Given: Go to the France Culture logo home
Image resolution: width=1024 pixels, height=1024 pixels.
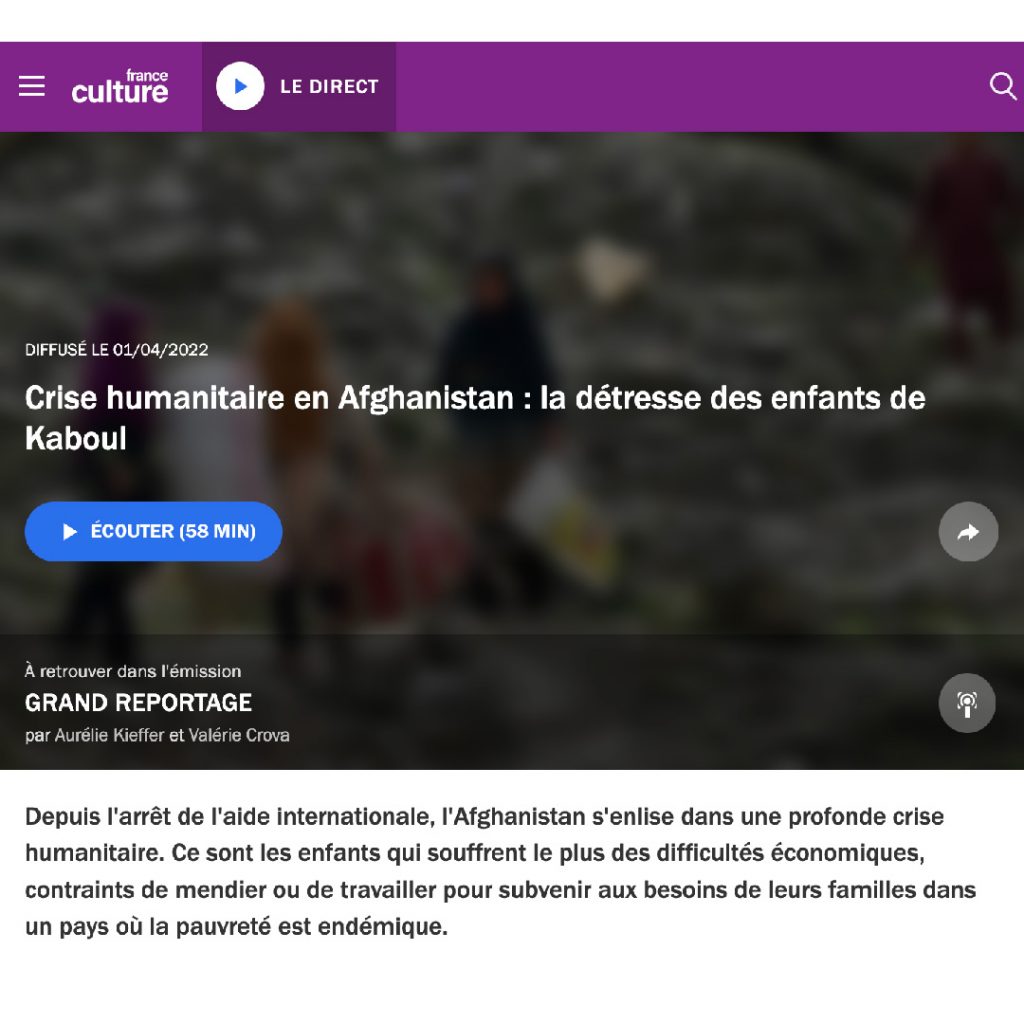Looking at the screenshot, I should coord(120,86).
